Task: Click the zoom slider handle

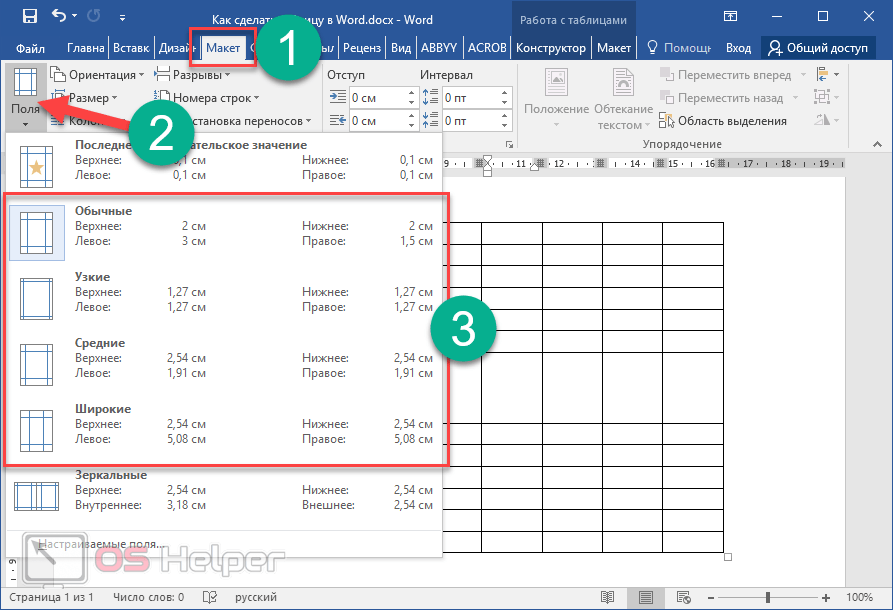Action: [768, 597]
